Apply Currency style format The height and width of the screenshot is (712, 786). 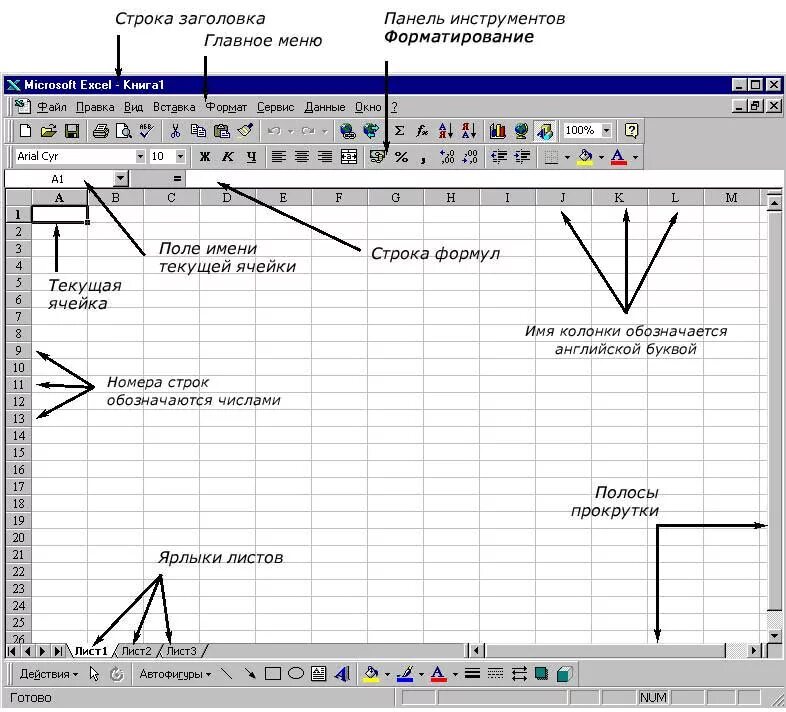click(377, 157)
